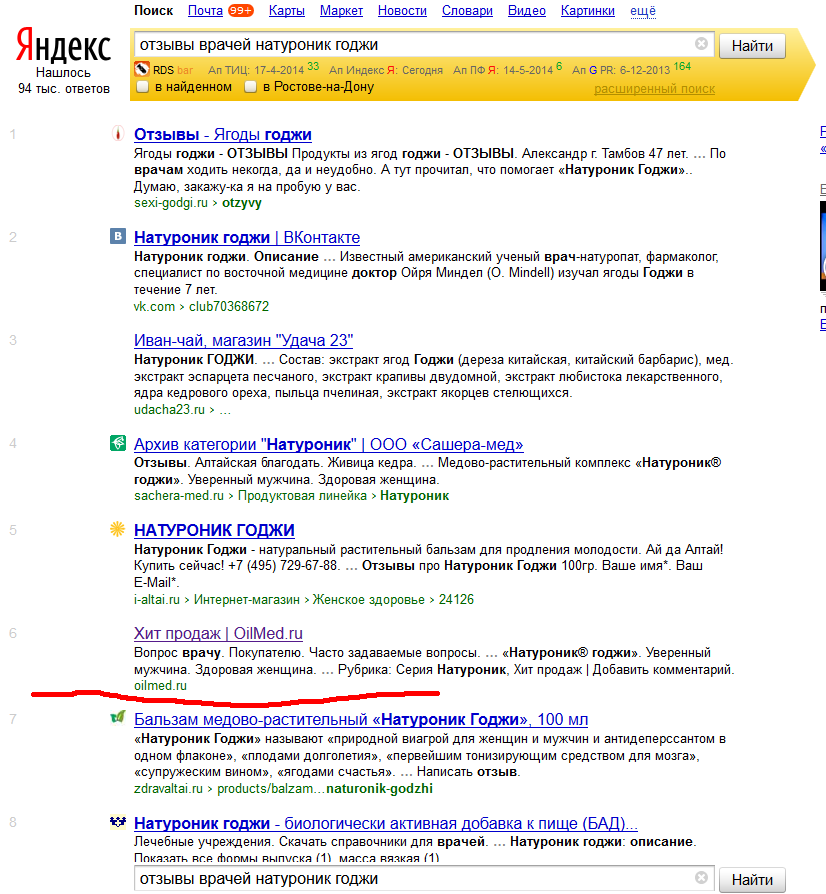The height and width of the screenshot is (894, 826).
Task: Open result 'Натуроник годжи - биологически активная добавка'
Action: (386, 823)
